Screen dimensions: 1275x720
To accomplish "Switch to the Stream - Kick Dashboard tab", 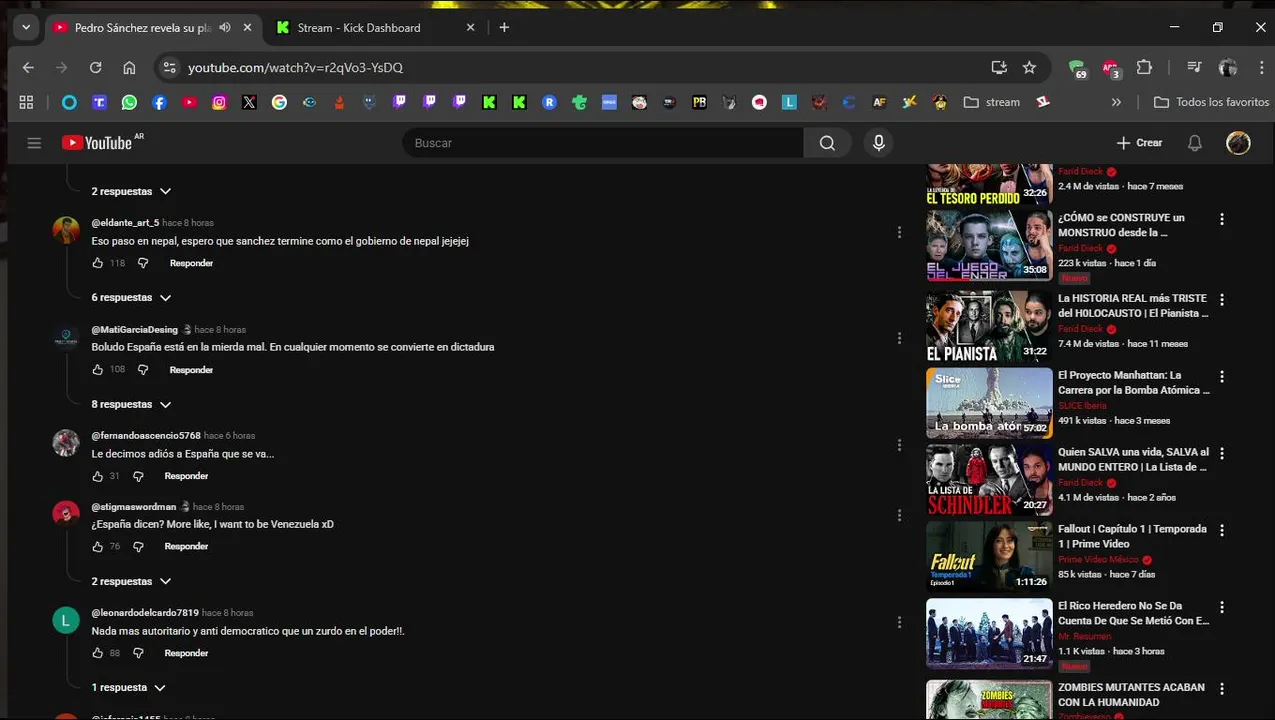I will 374,28.
